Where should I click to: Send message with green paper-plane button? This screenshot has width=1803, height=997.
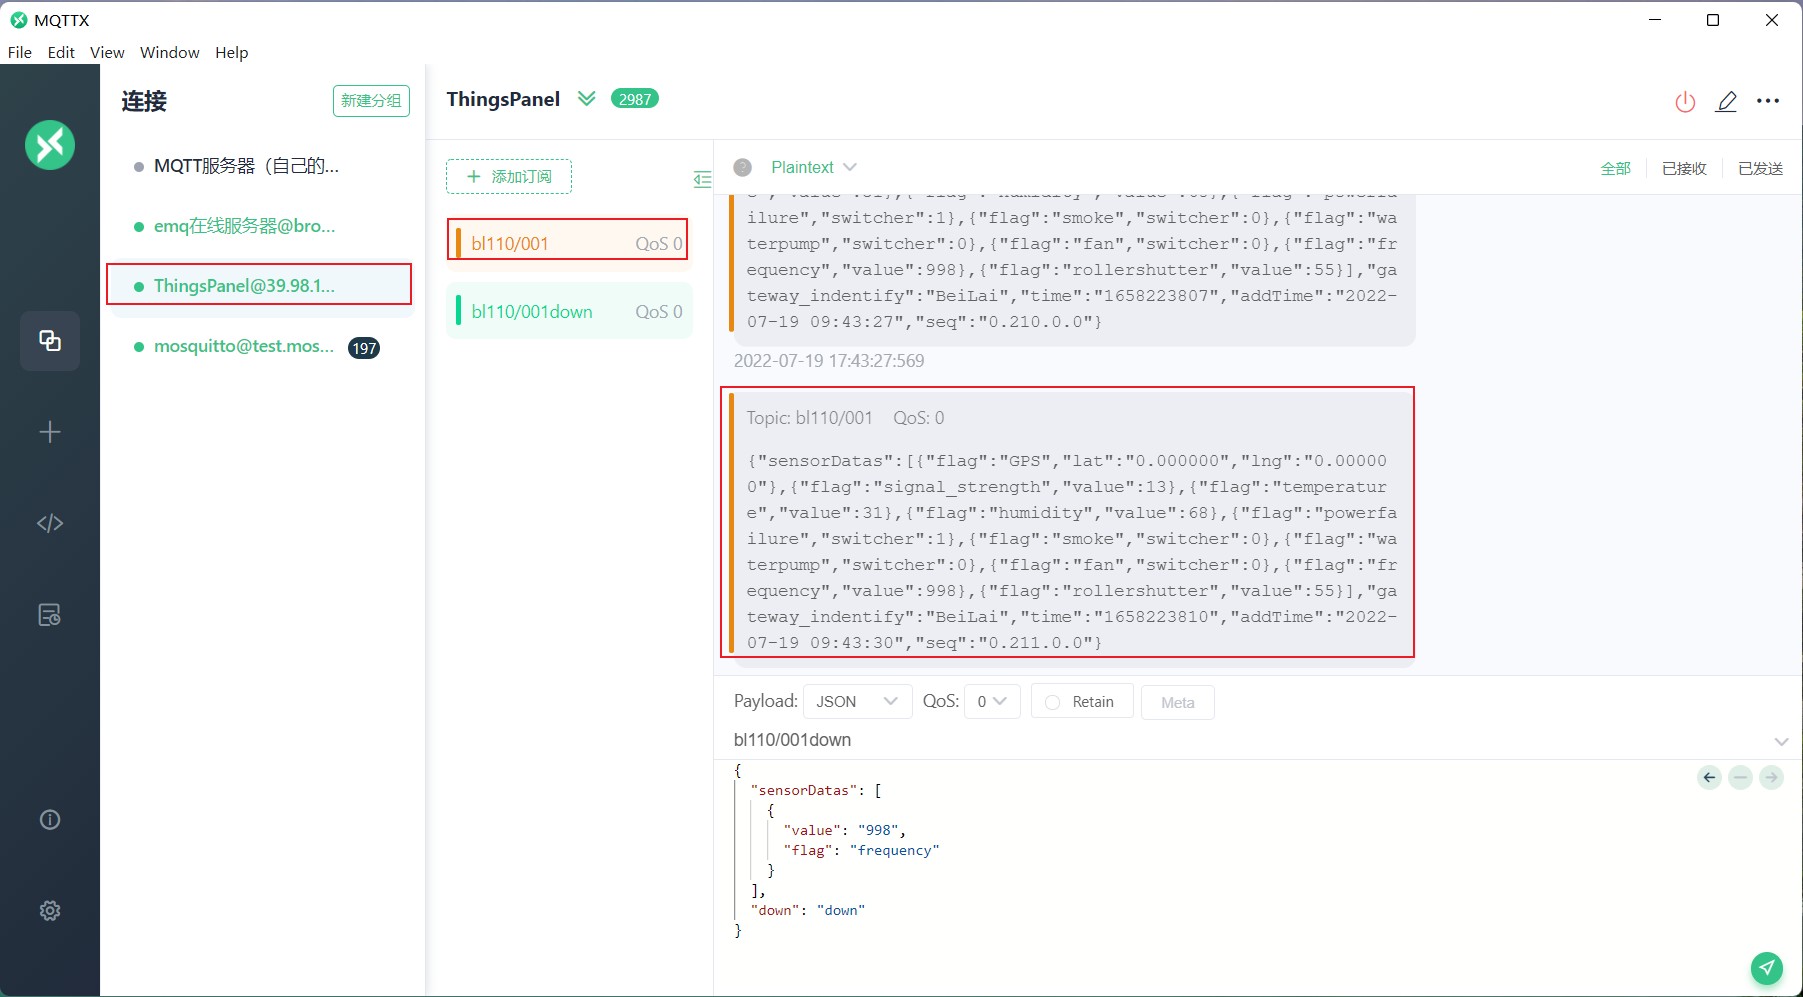pos(1767,968)
